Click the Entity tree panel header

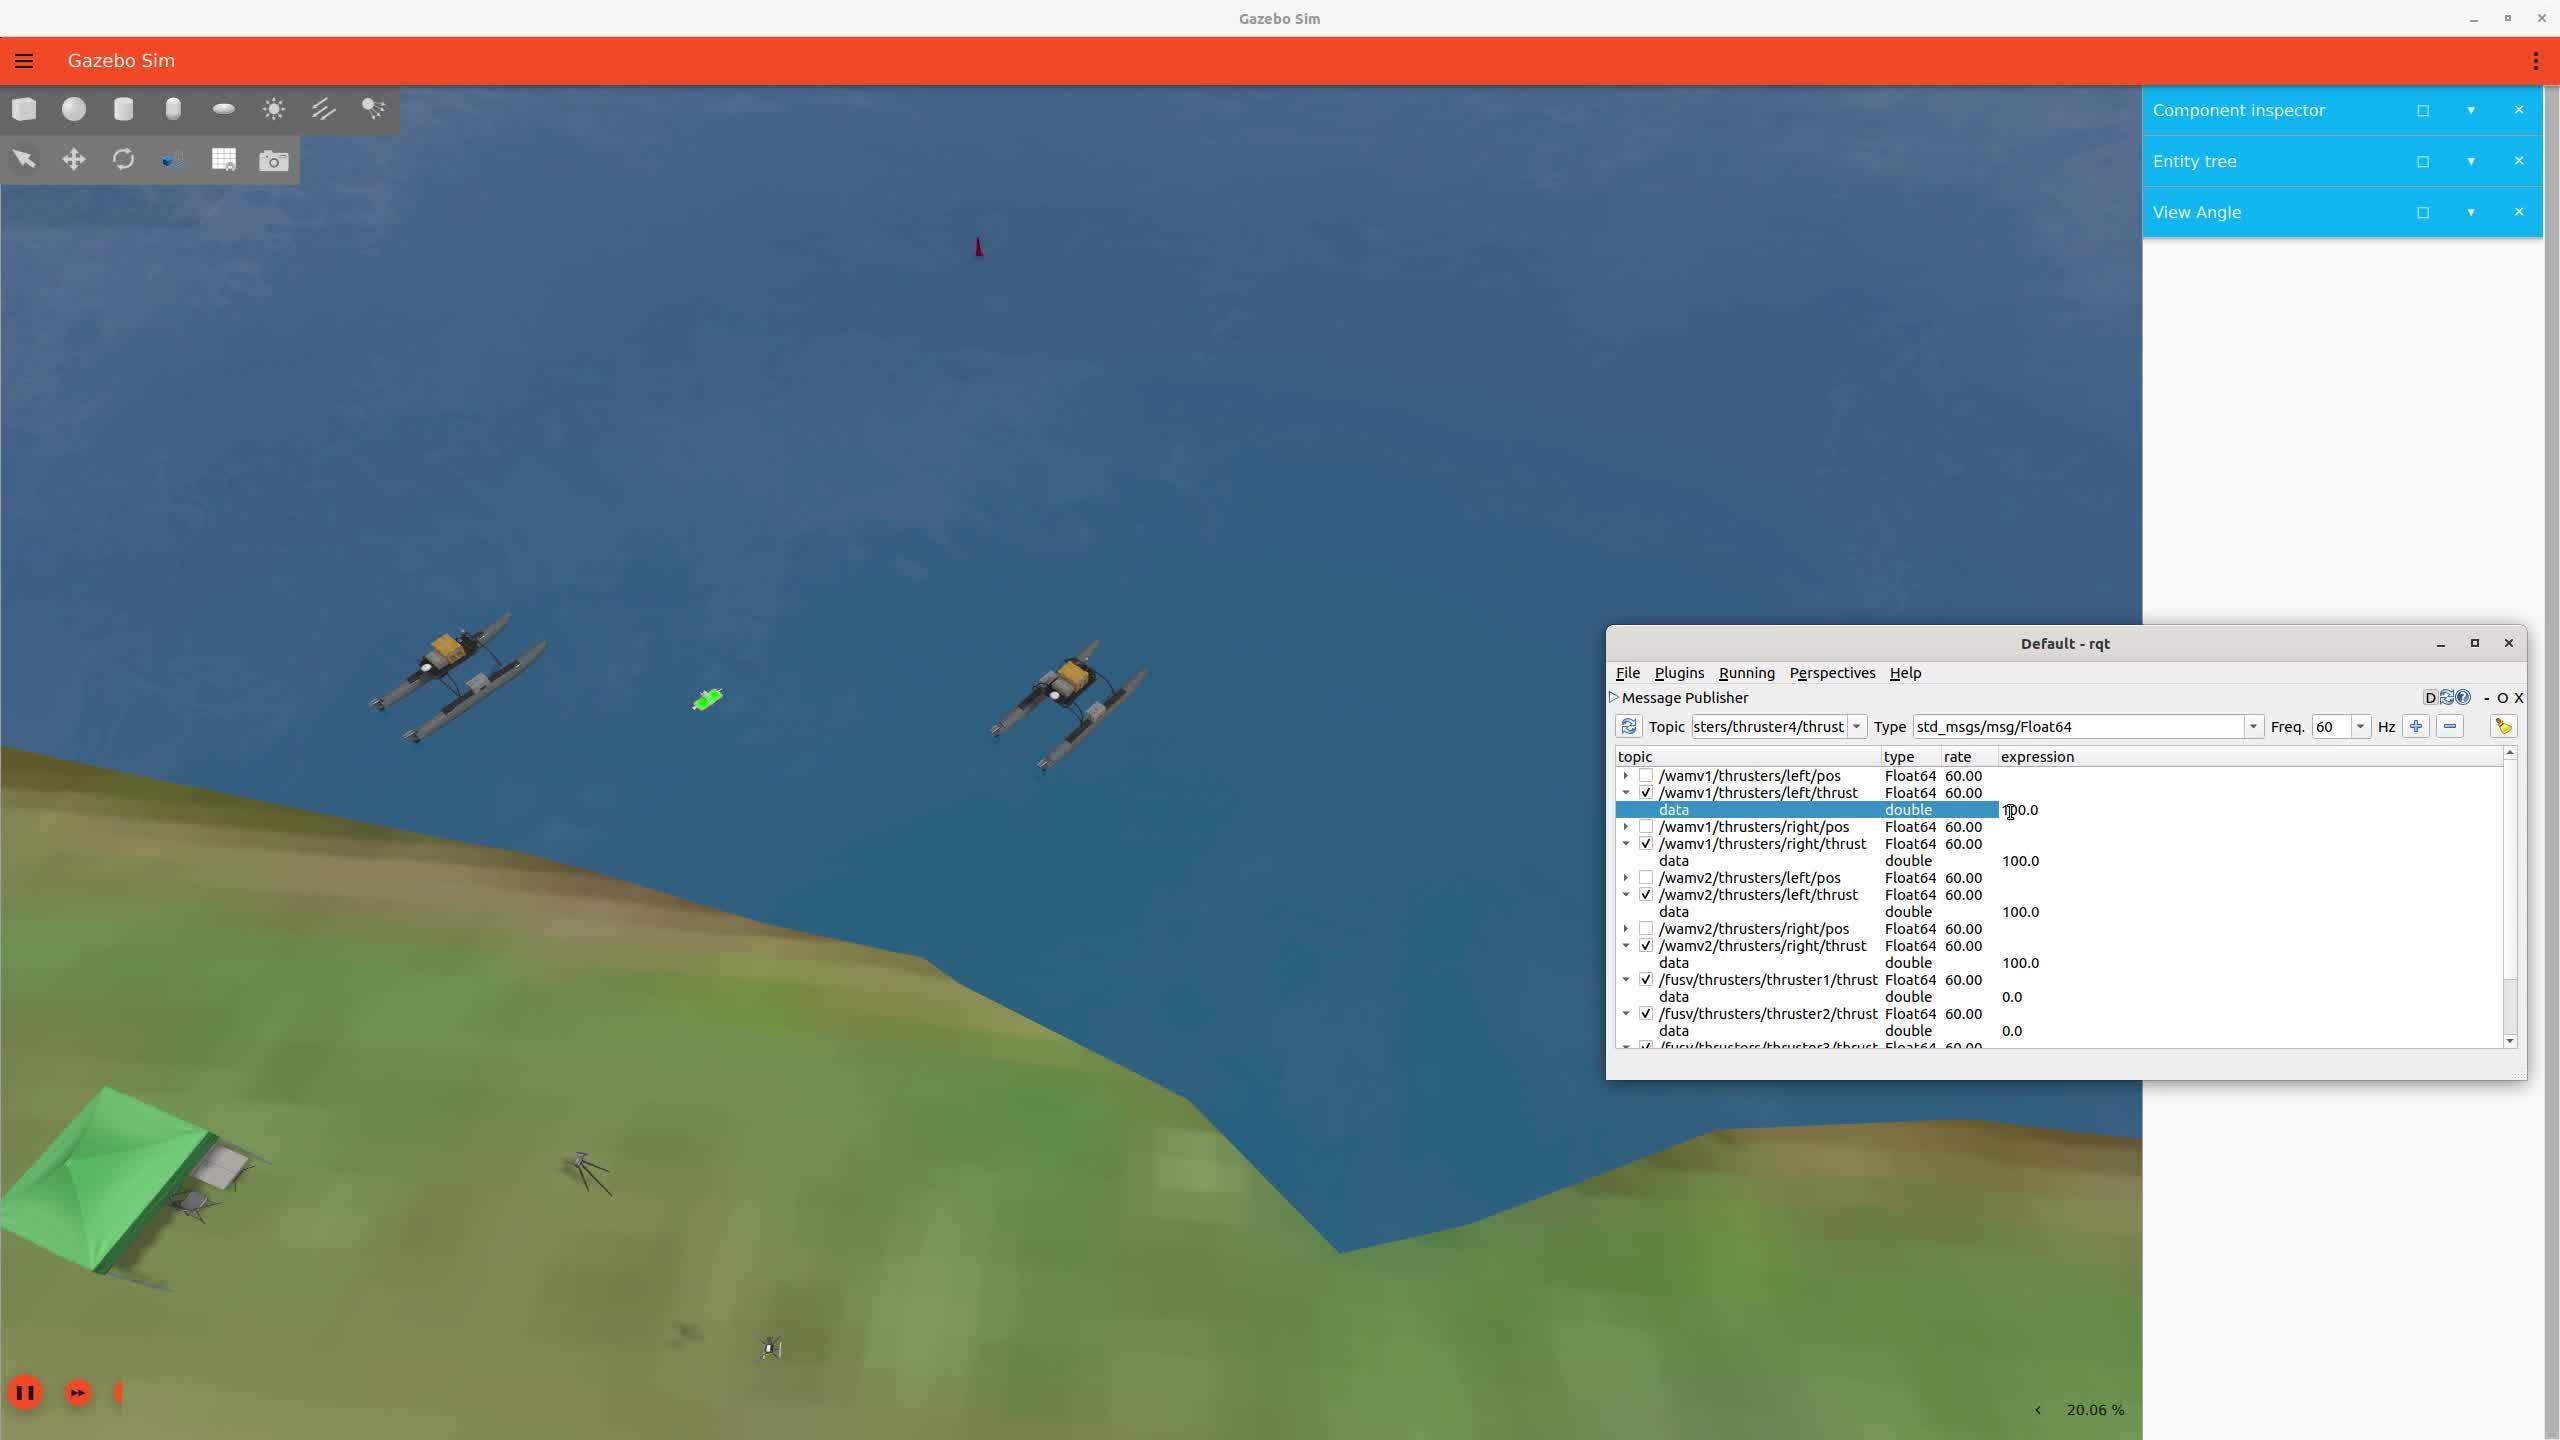[x=2195, y=161]
